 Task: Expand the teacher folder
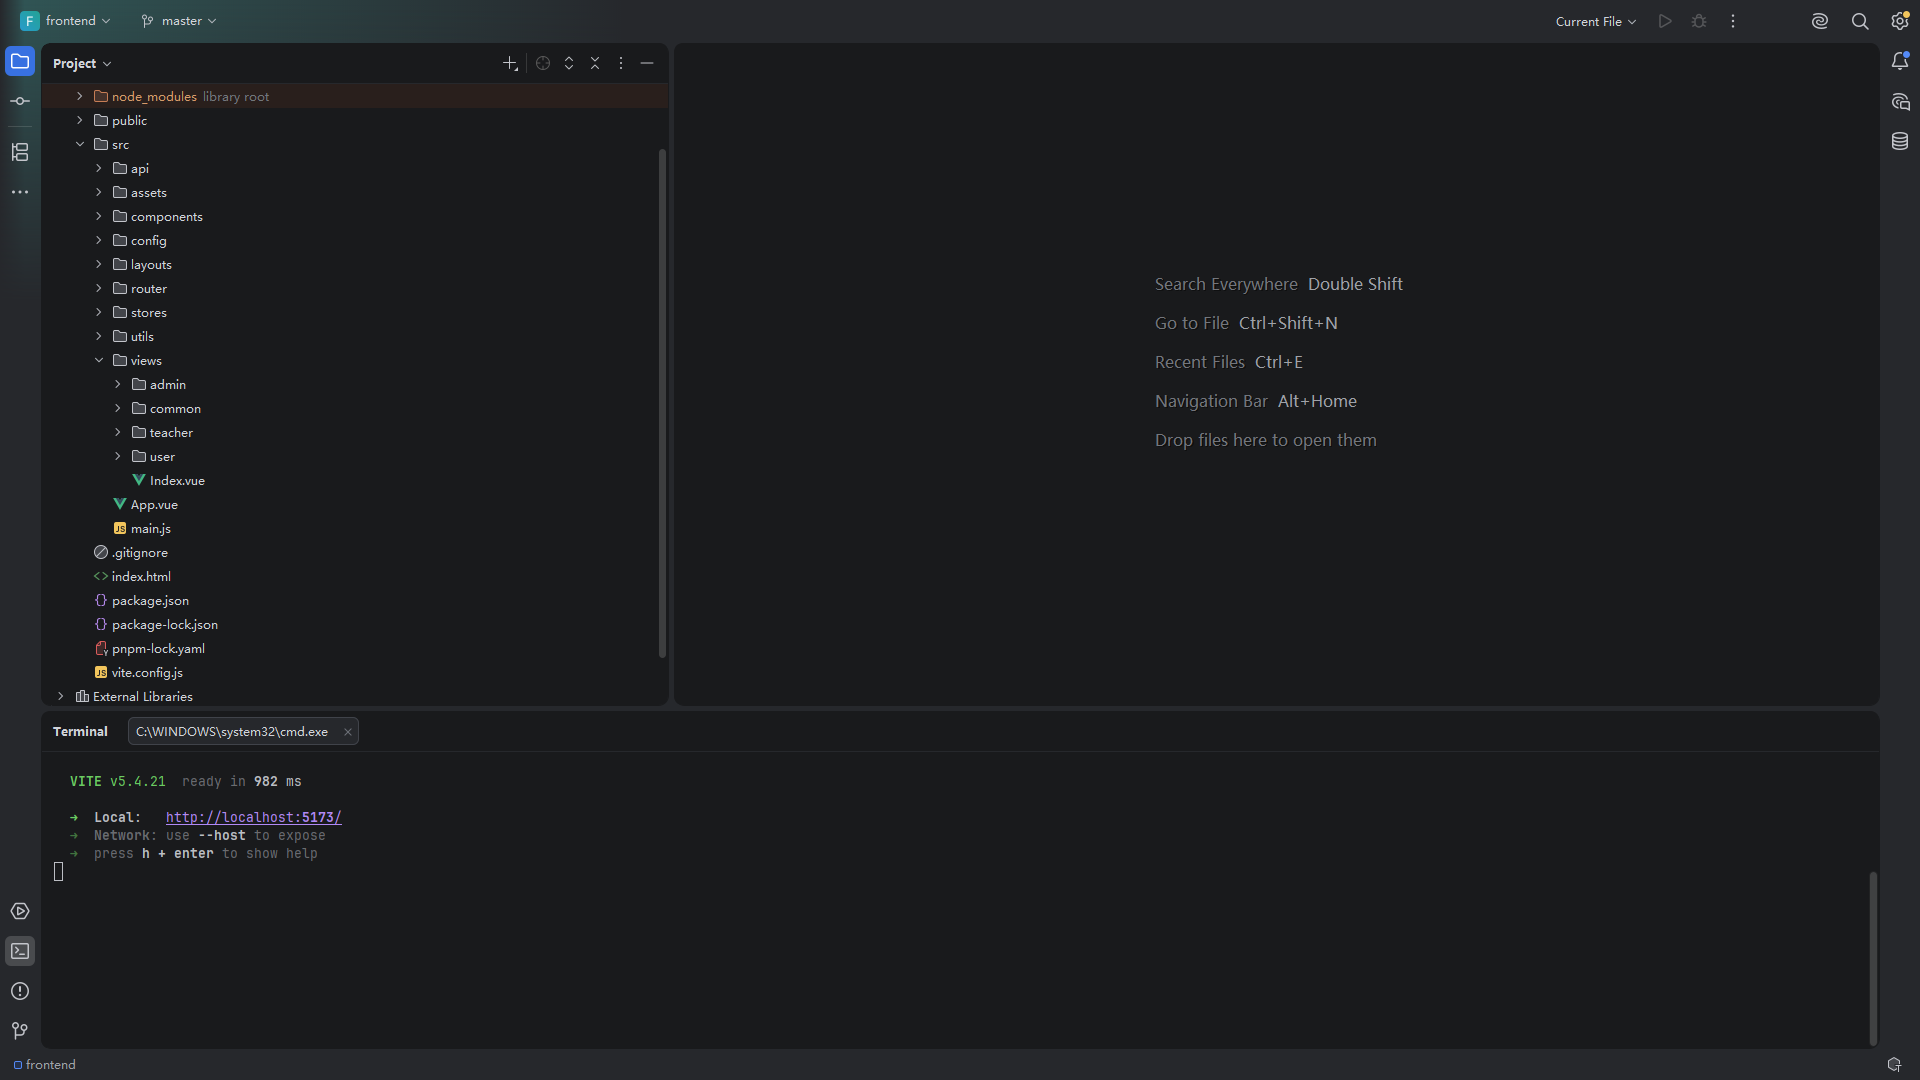pyautogui.click(x=118, y=433)
